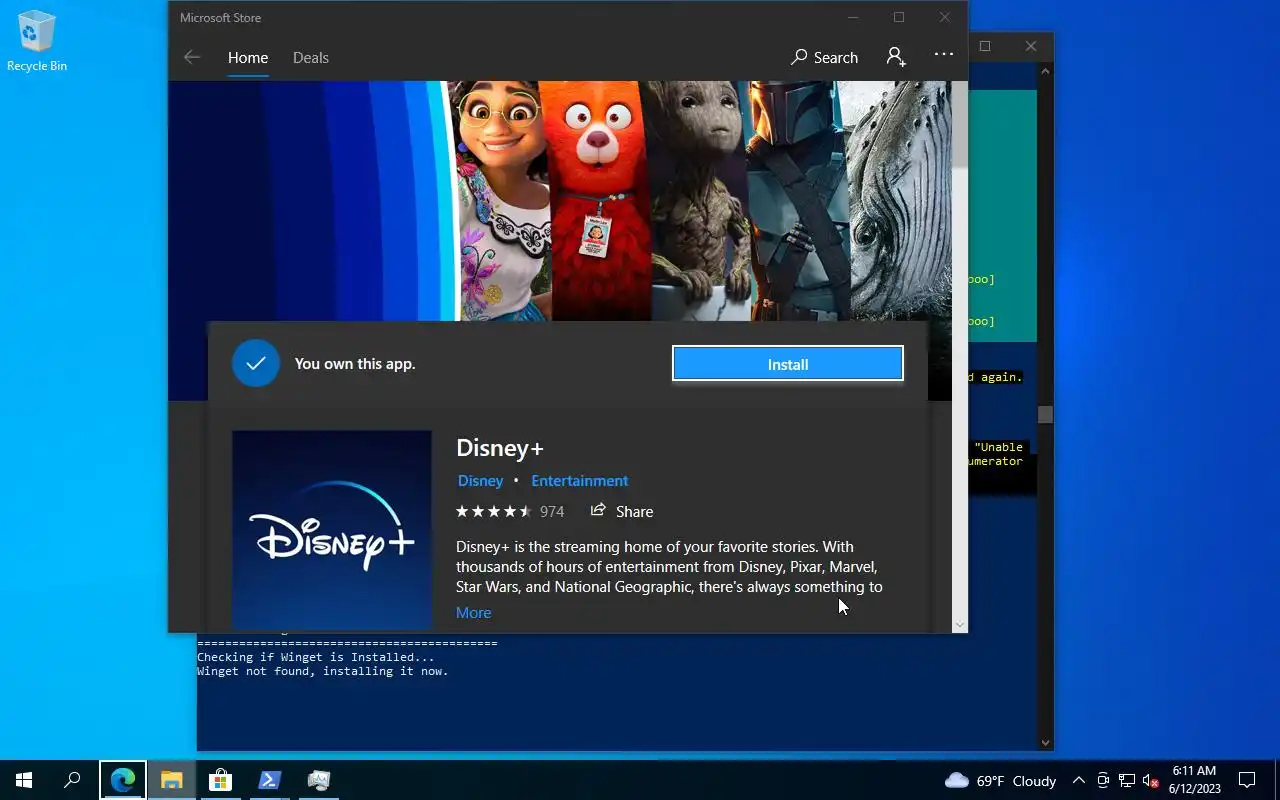Close the background PowerShell window

click(1031, 46)
